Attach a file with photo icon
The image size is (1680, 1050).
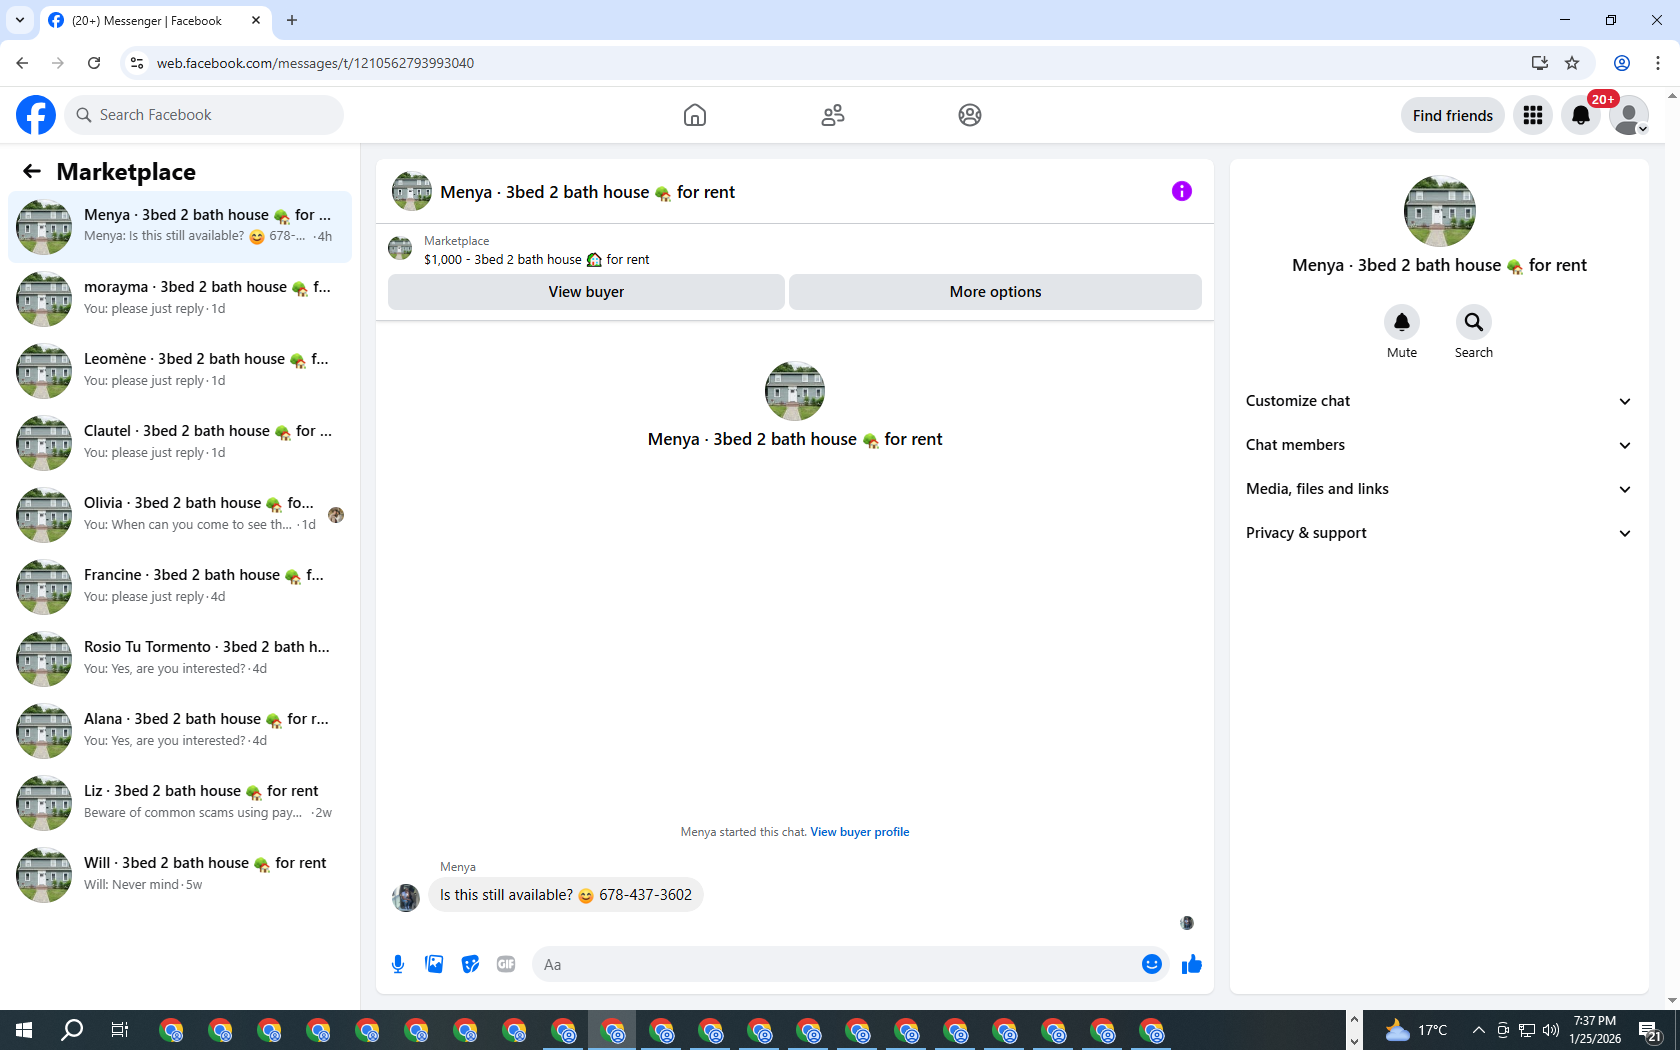pos(434,964)
